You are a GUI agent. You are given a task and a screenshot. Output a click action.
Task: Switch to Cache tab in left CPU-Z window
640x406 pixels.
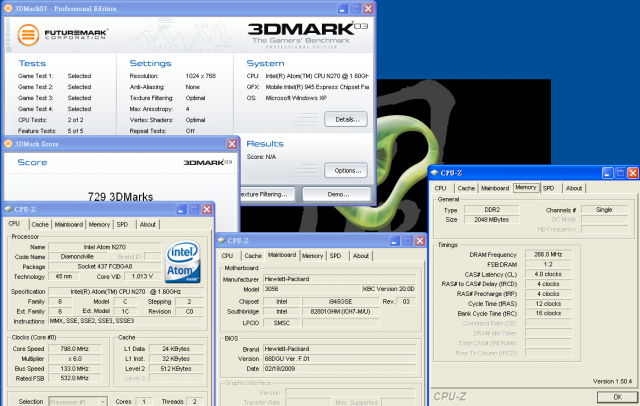click(x=40, y=224)
